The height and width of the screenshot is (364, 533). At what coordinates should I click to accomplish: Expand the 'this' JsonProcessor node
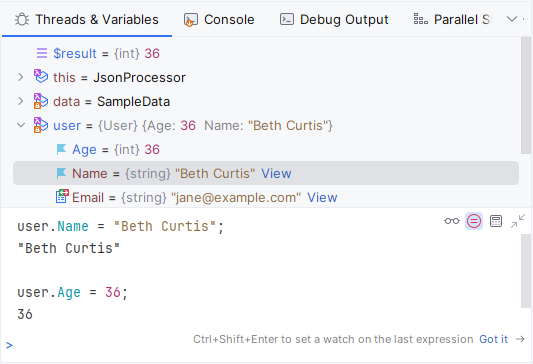[21, 77]
